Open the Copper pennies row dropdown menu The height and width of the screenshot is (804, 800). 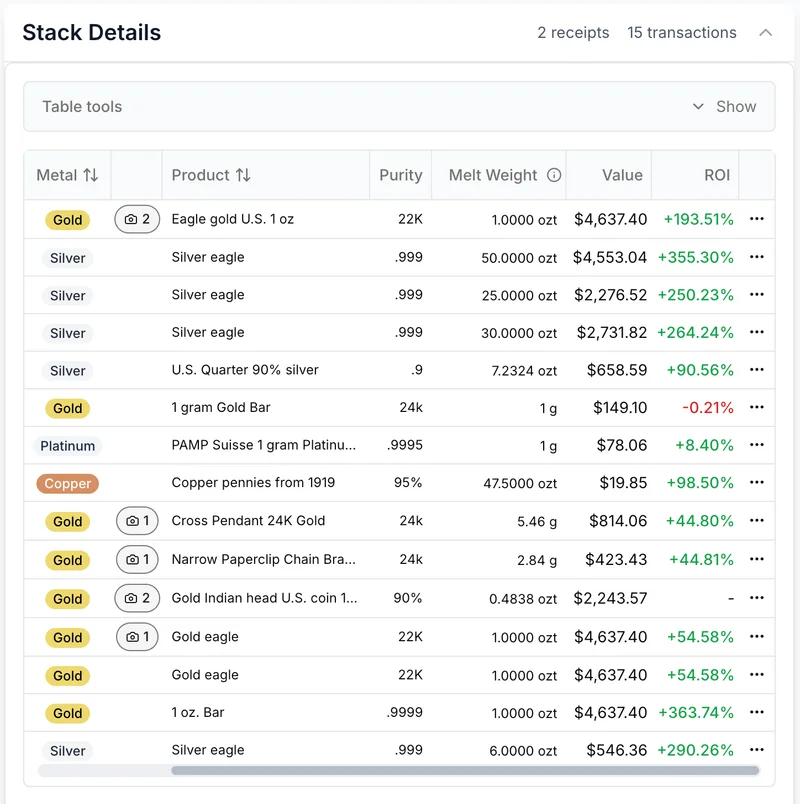[758, 483]
